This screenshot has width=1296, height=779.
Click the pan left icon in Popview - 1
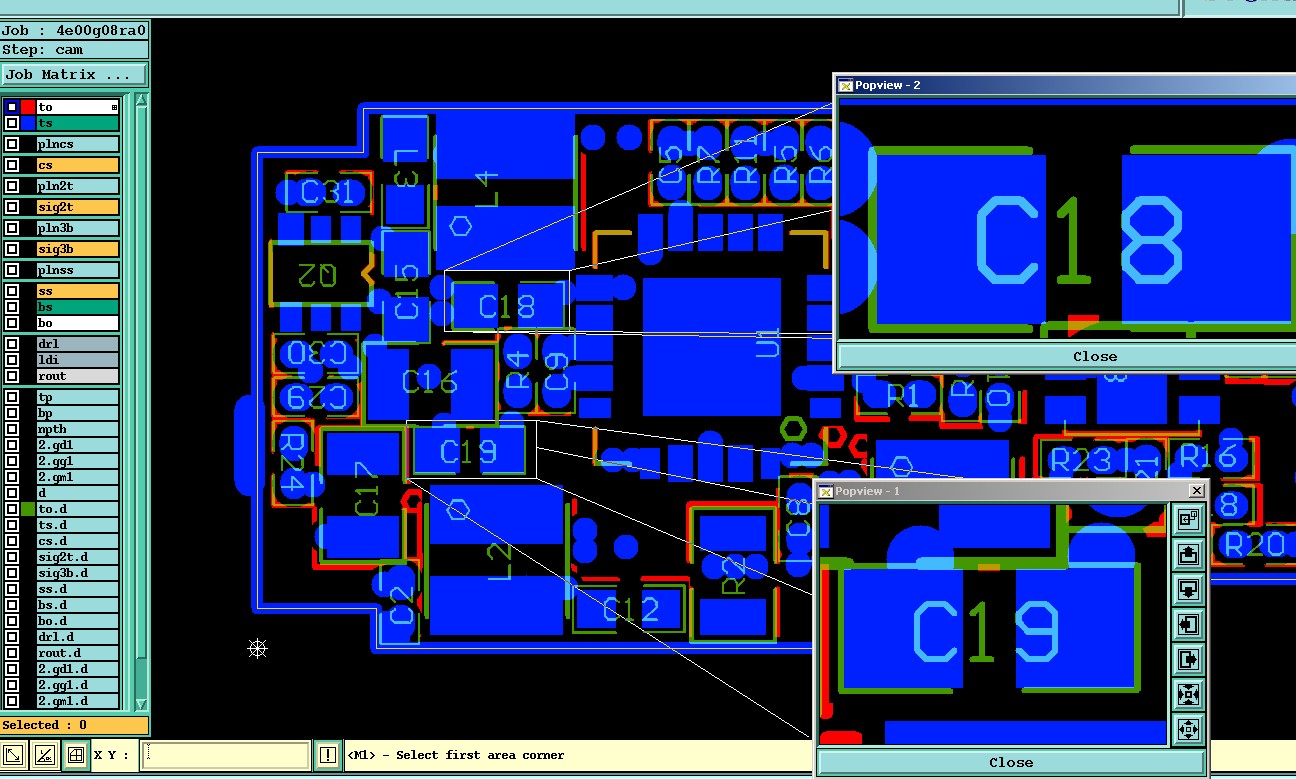pos(1188,624)
